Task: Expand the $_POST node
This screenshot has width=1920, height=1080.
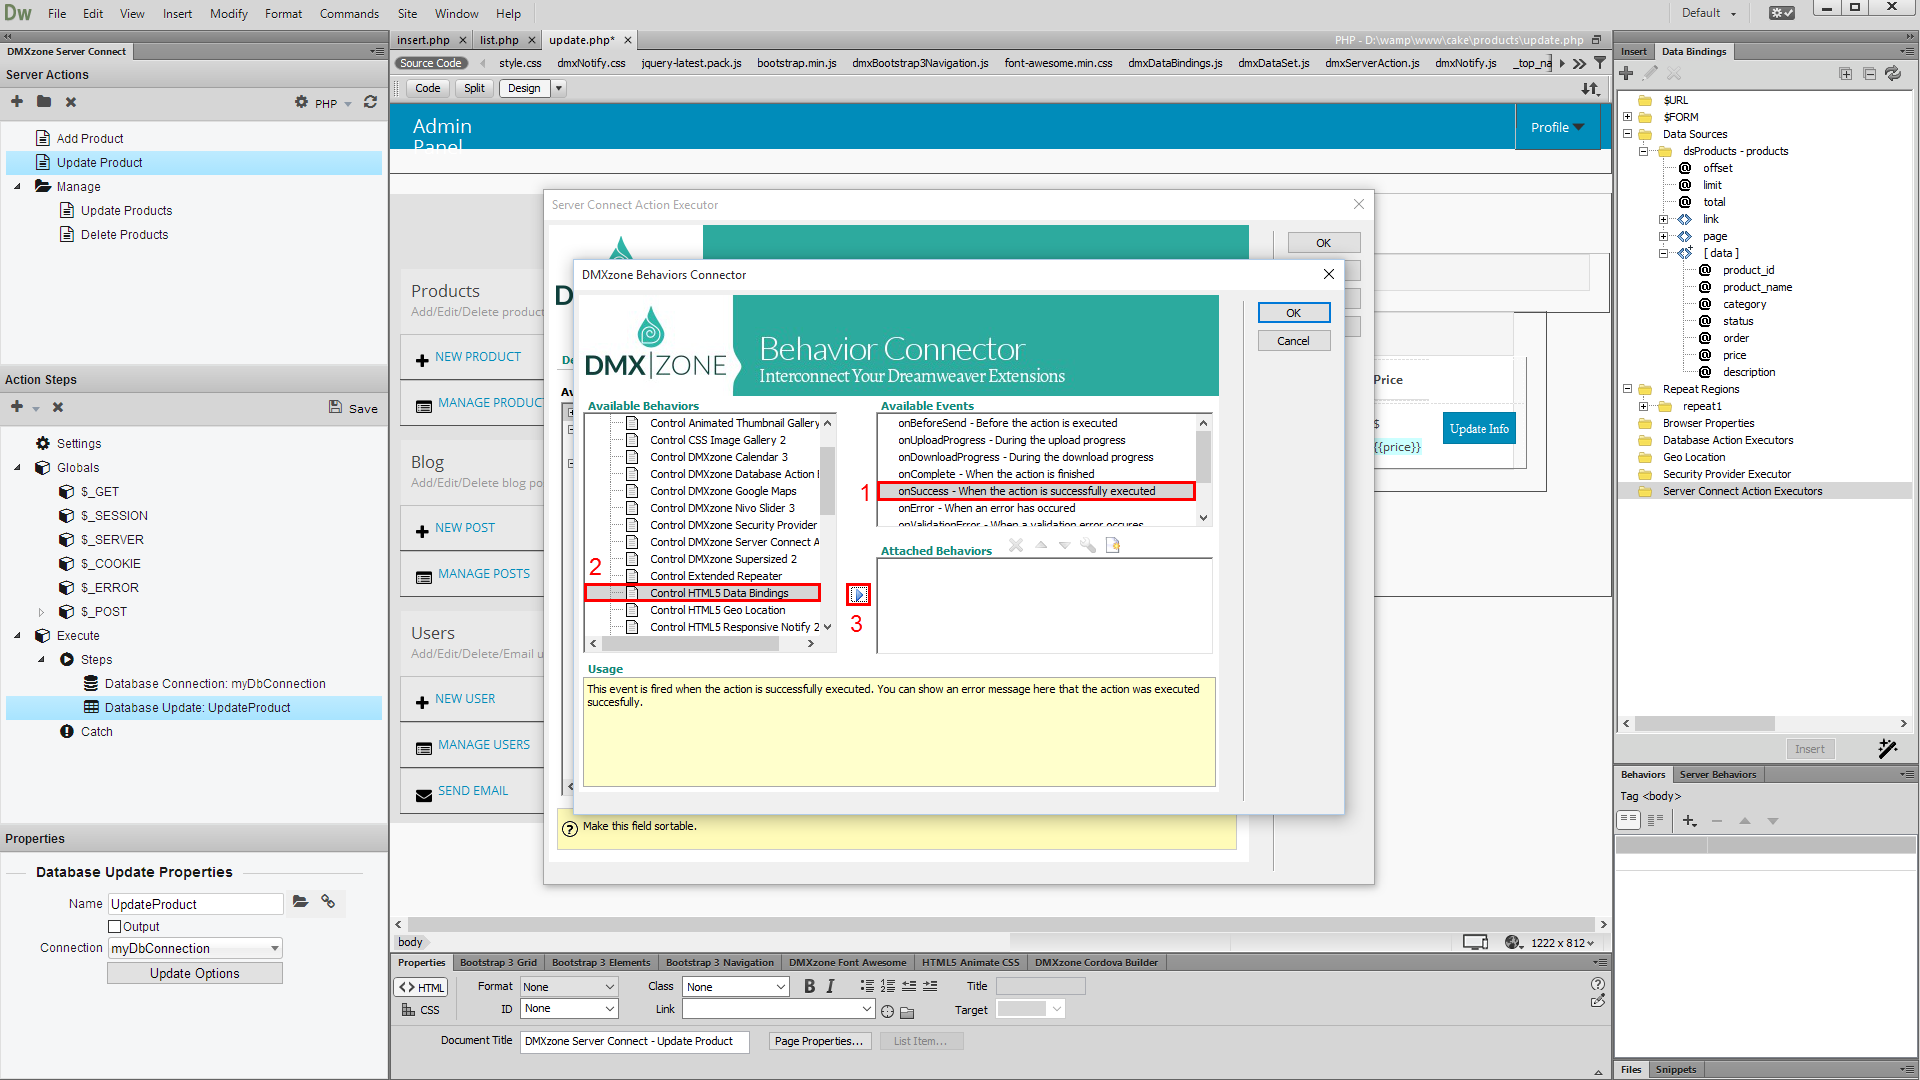Action: click(x=41, y=612)
